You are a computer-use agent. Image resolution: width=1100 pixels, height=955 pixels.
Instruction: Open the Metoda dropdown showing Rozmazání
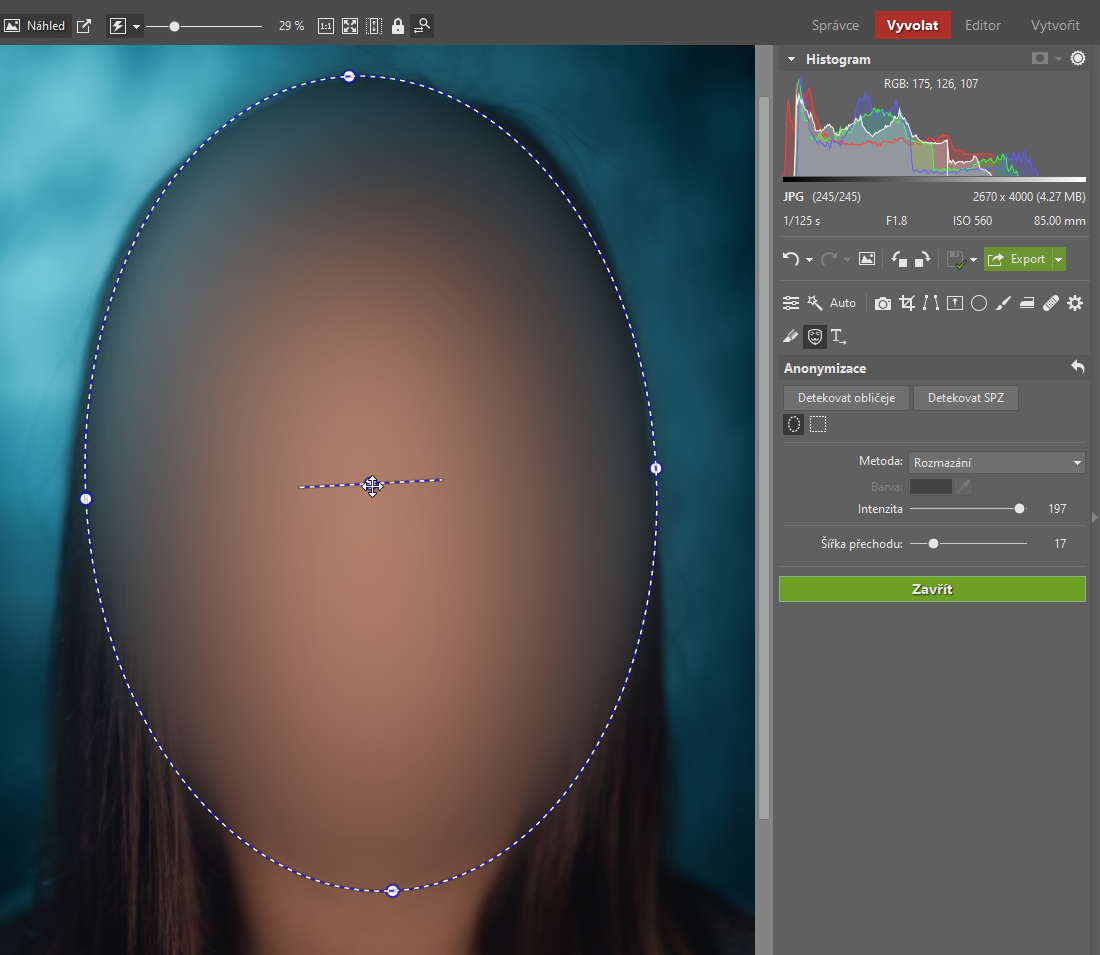click(x=997, y=462)
